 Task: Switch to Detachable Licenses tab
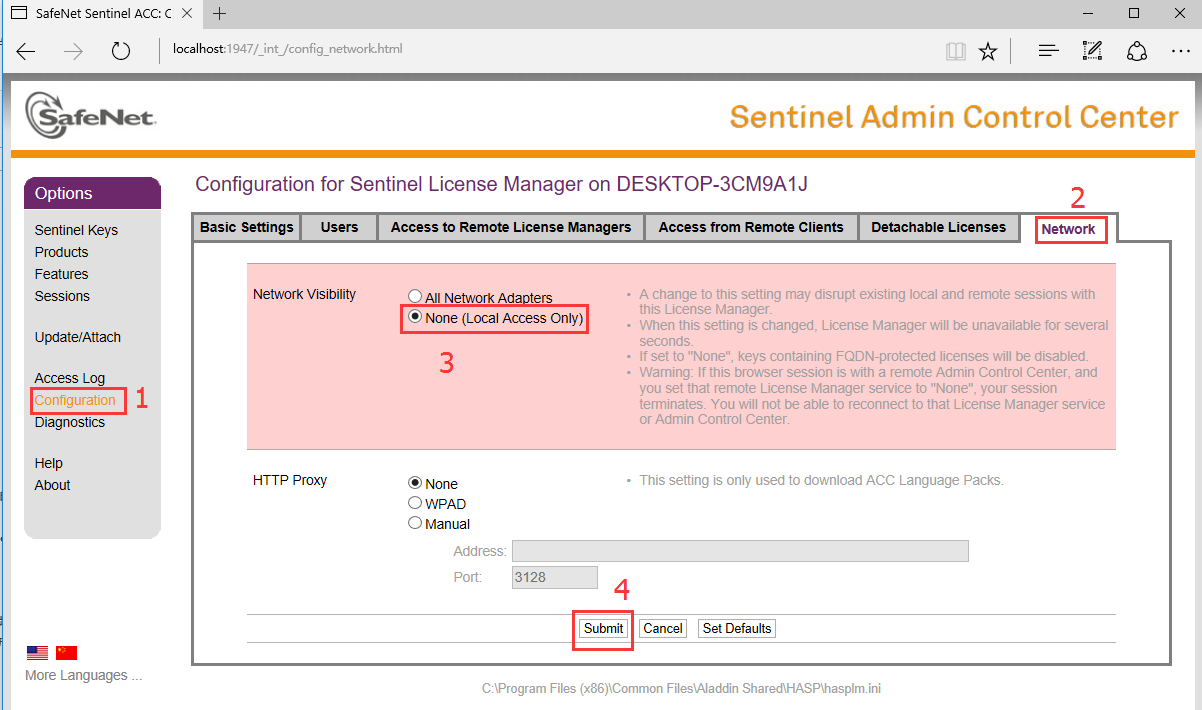pyautogui.click(x=938, y=227)
